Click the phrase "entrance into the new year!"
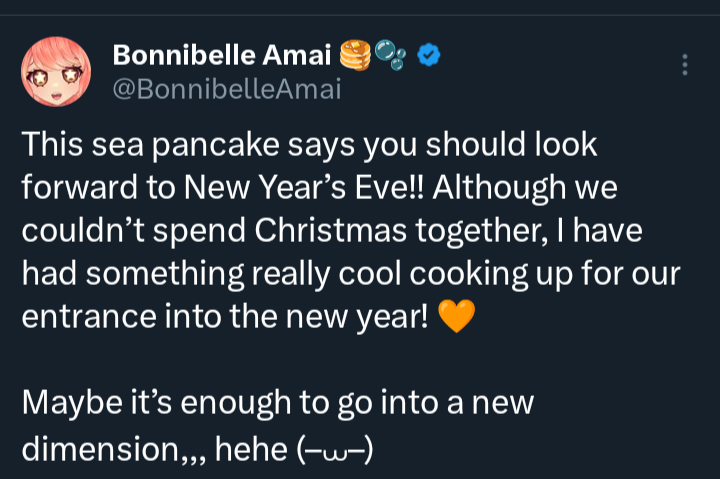720x479 pixels. click(x=225, y=319)
